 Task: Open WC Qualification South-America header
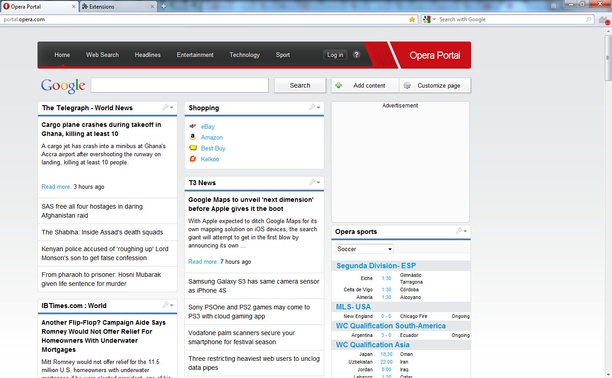tap(391, 326)
